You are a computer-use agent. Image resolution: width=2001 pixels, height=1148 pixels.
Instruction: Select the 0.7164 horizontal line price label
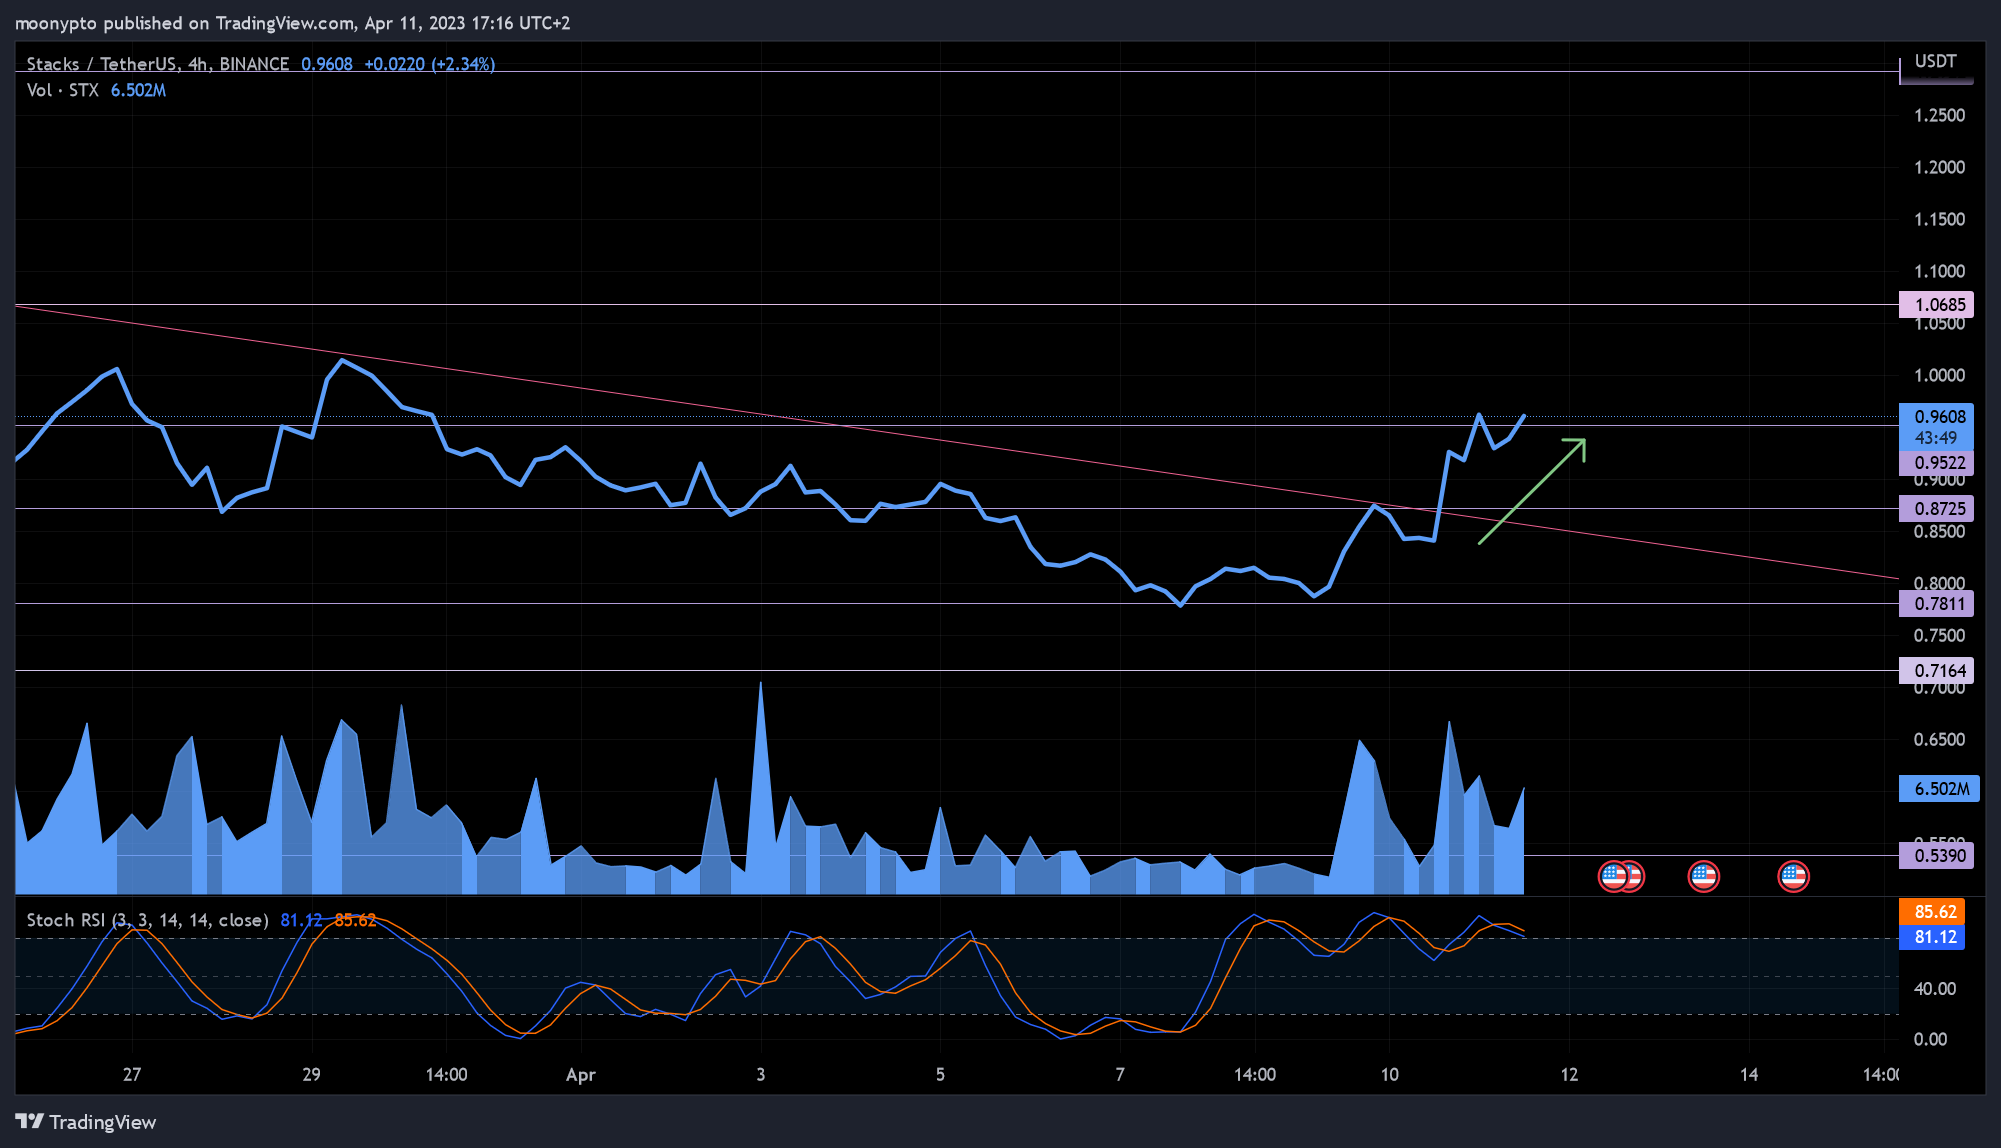coord(1936,671)
